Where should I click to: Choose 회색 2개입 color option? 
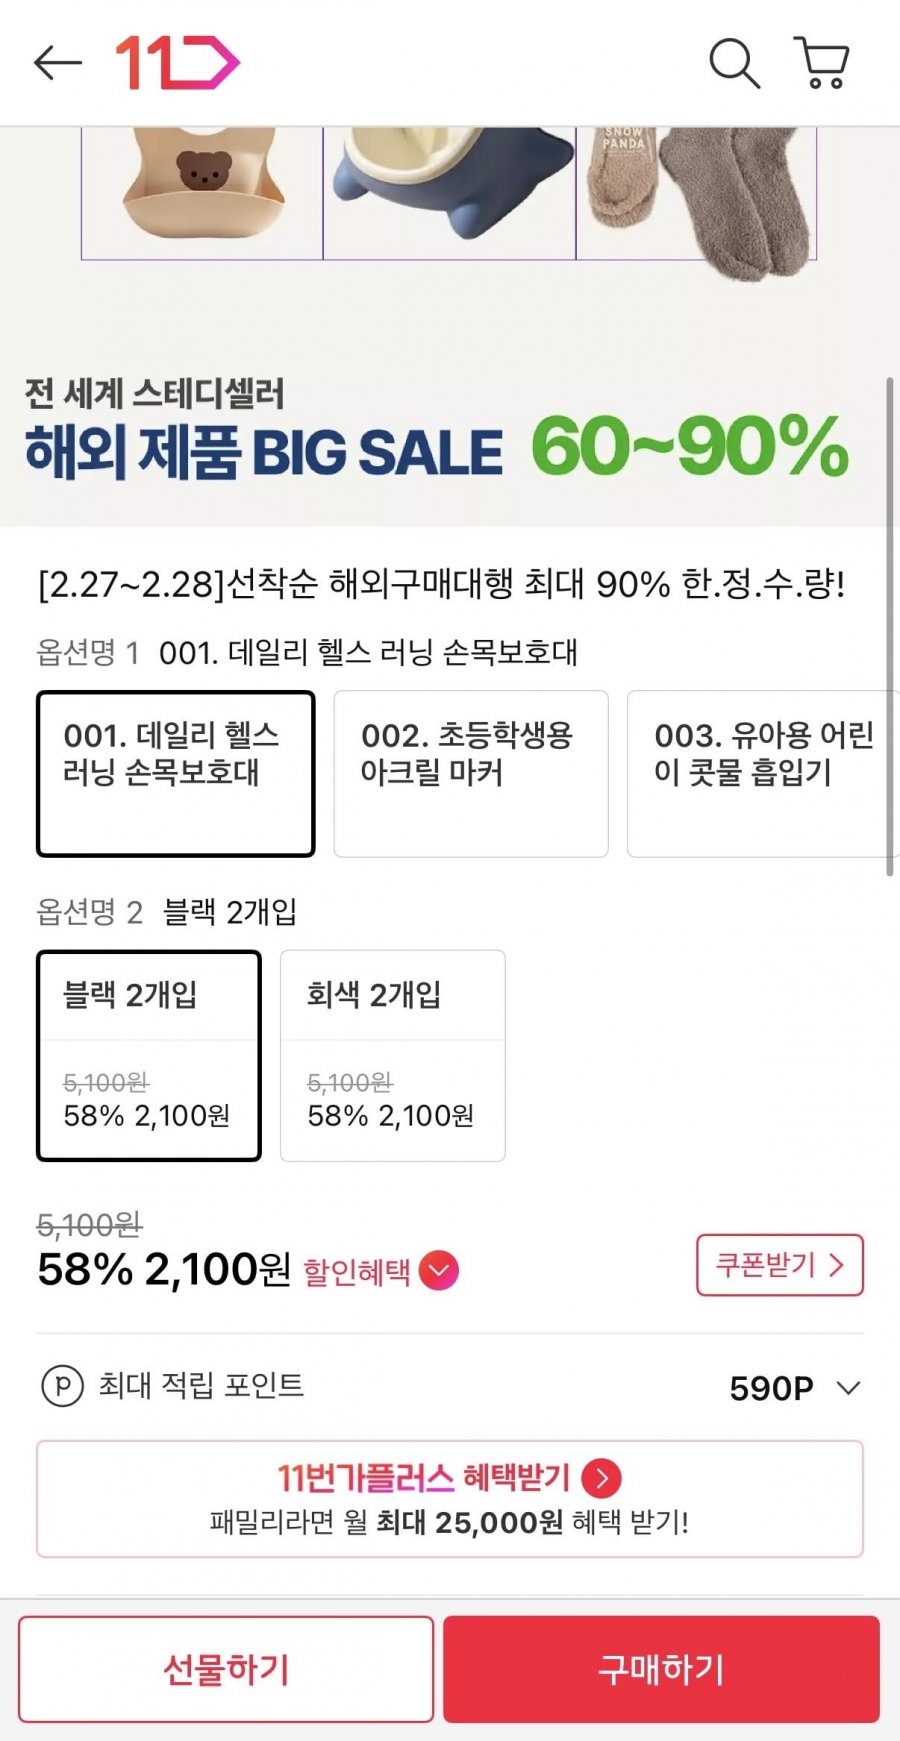click(x=392, y=1055)
